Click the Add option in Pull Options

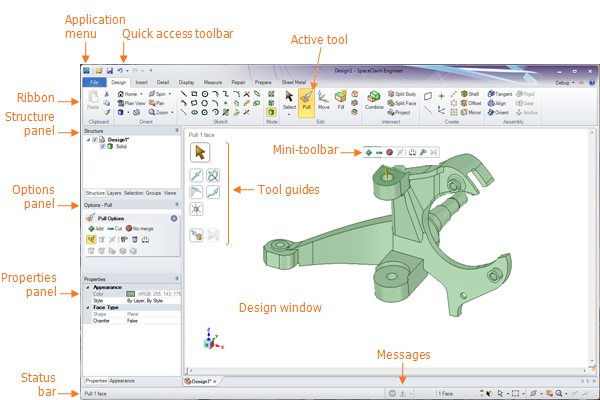[x=96, y=228]
